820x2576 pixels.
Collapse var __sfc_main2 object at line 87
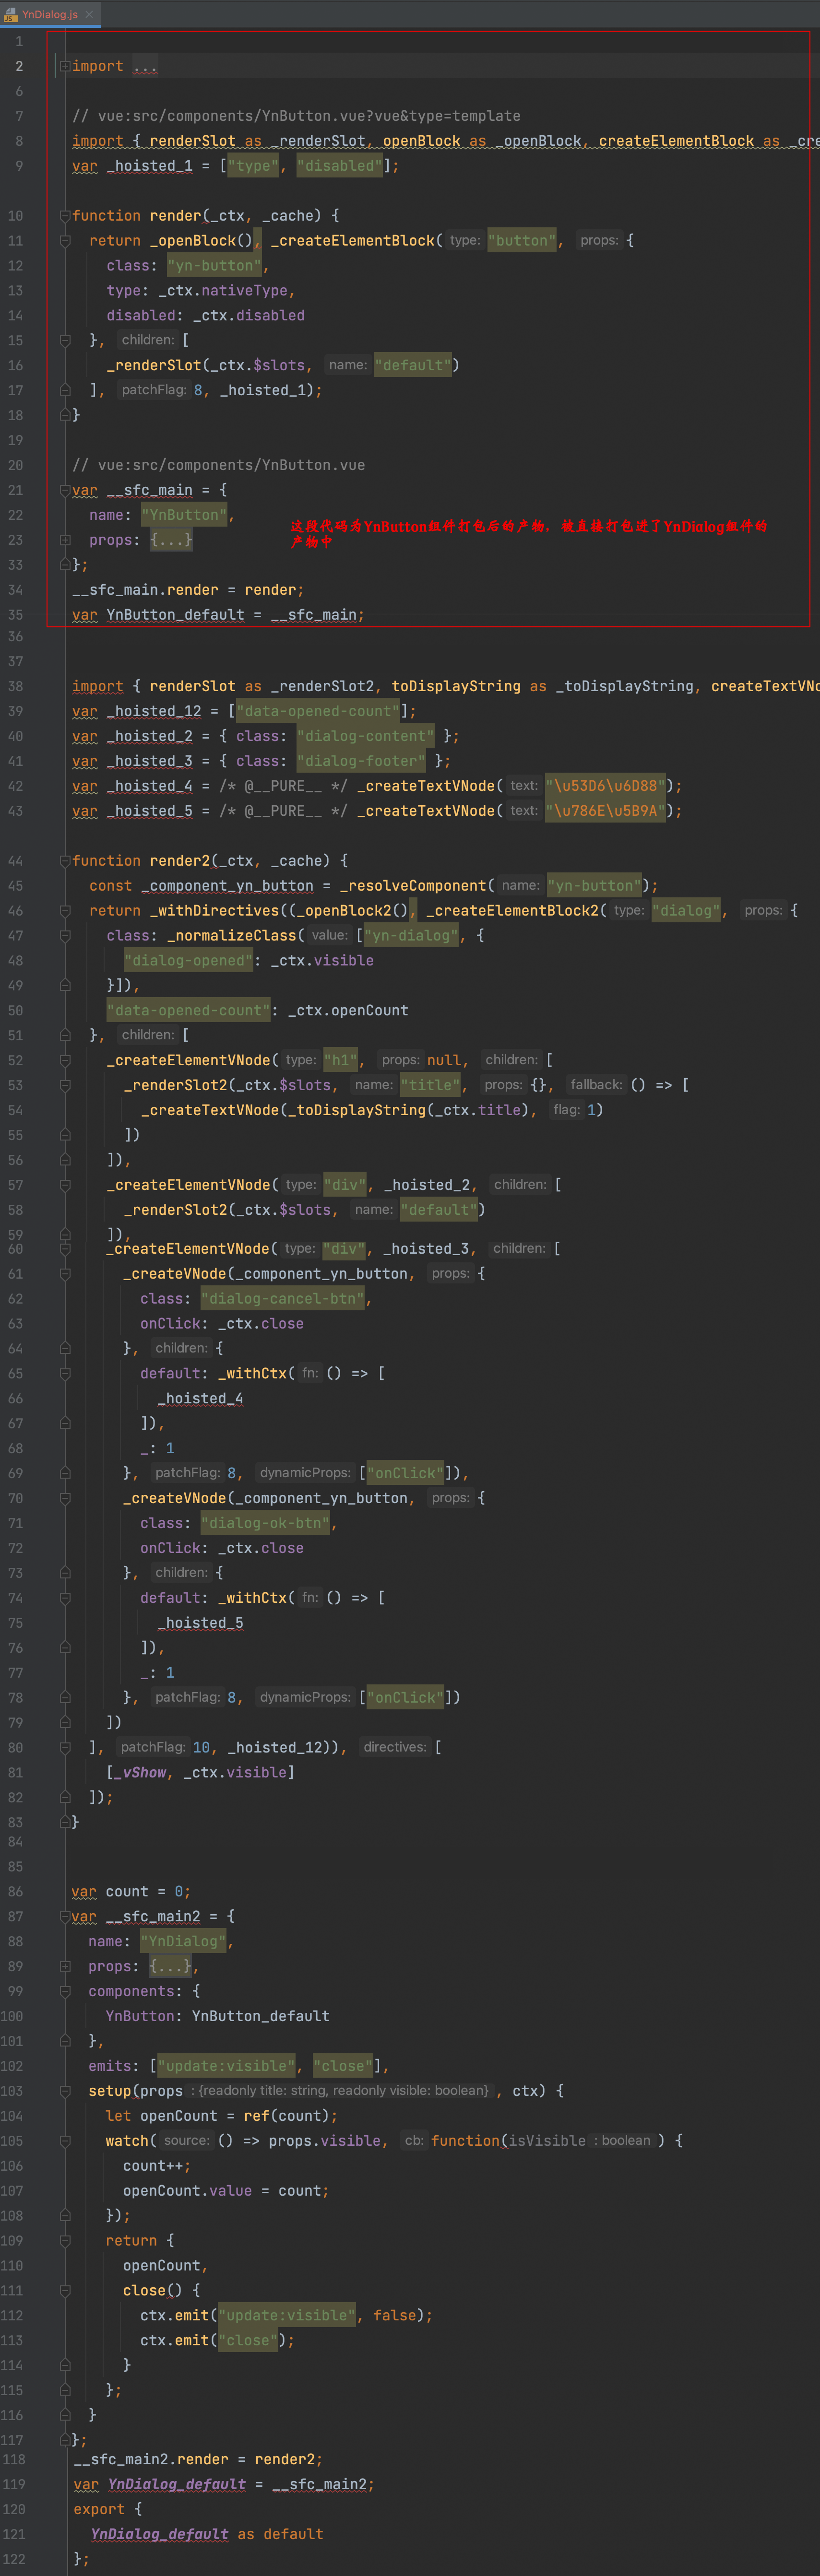tap(65, 1916)
